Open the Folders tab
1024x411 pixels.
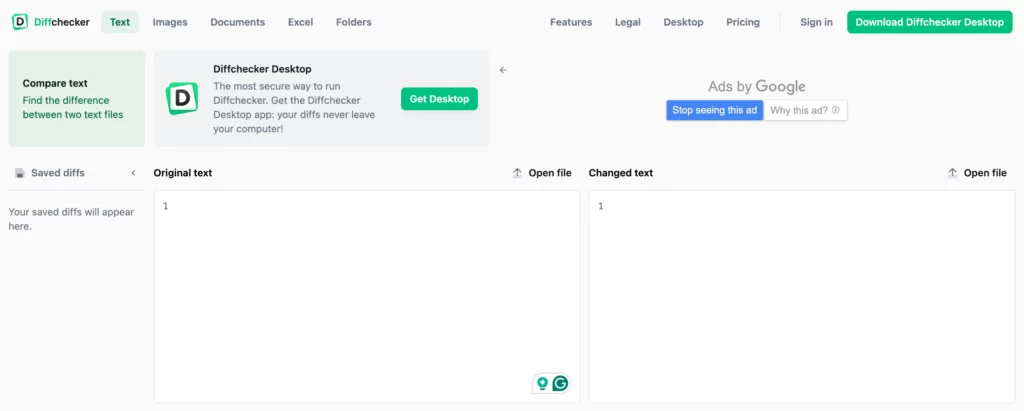click(354, 22)
